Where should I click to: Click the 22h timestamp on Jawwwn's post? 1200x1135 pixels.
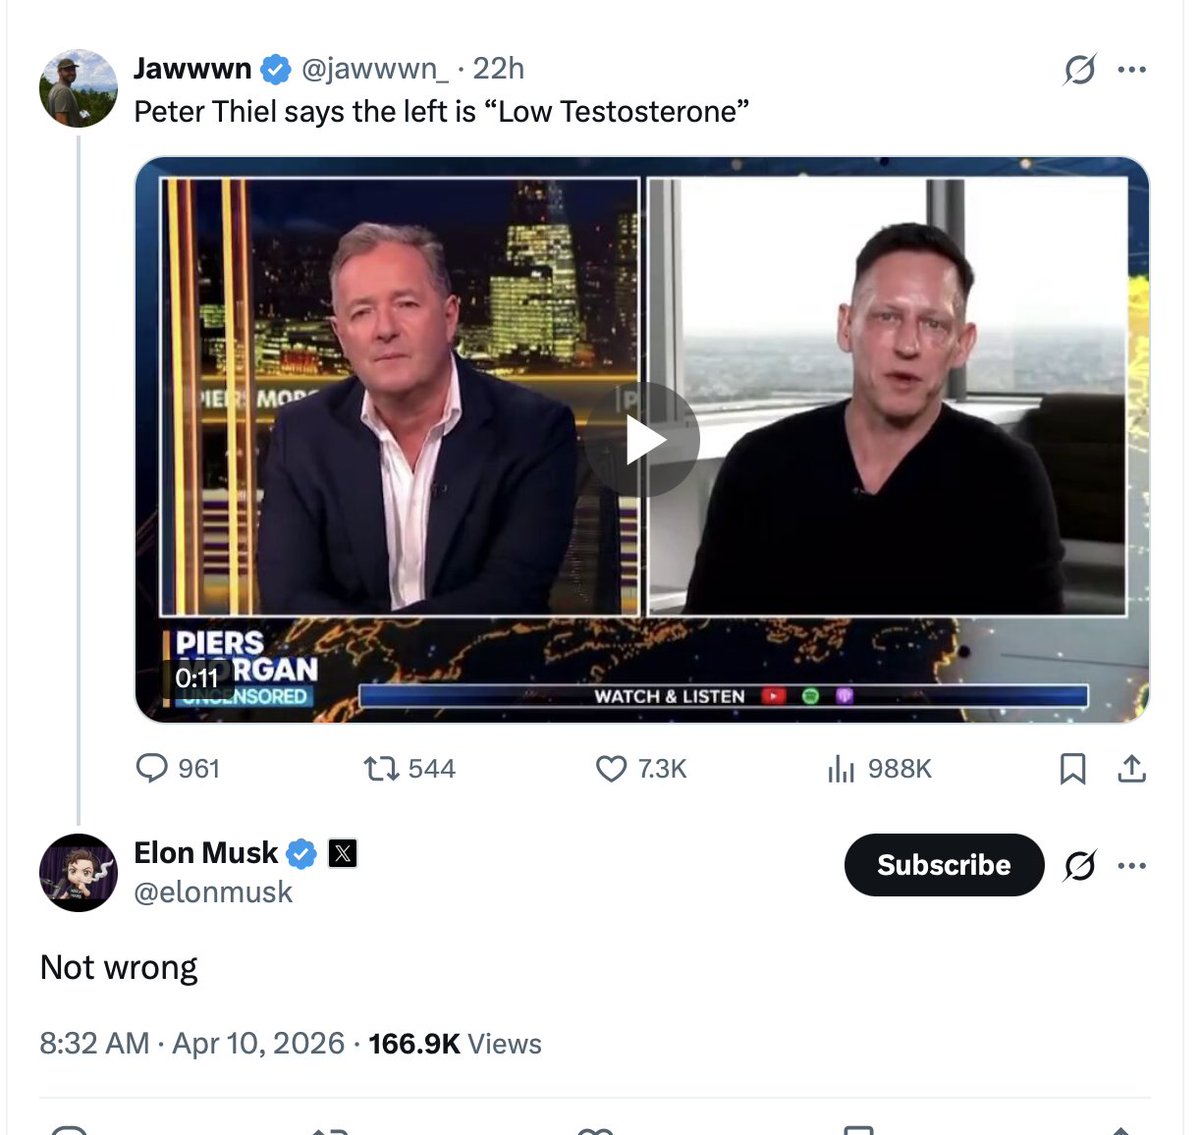pyautogui.click(x=498, y=68)
